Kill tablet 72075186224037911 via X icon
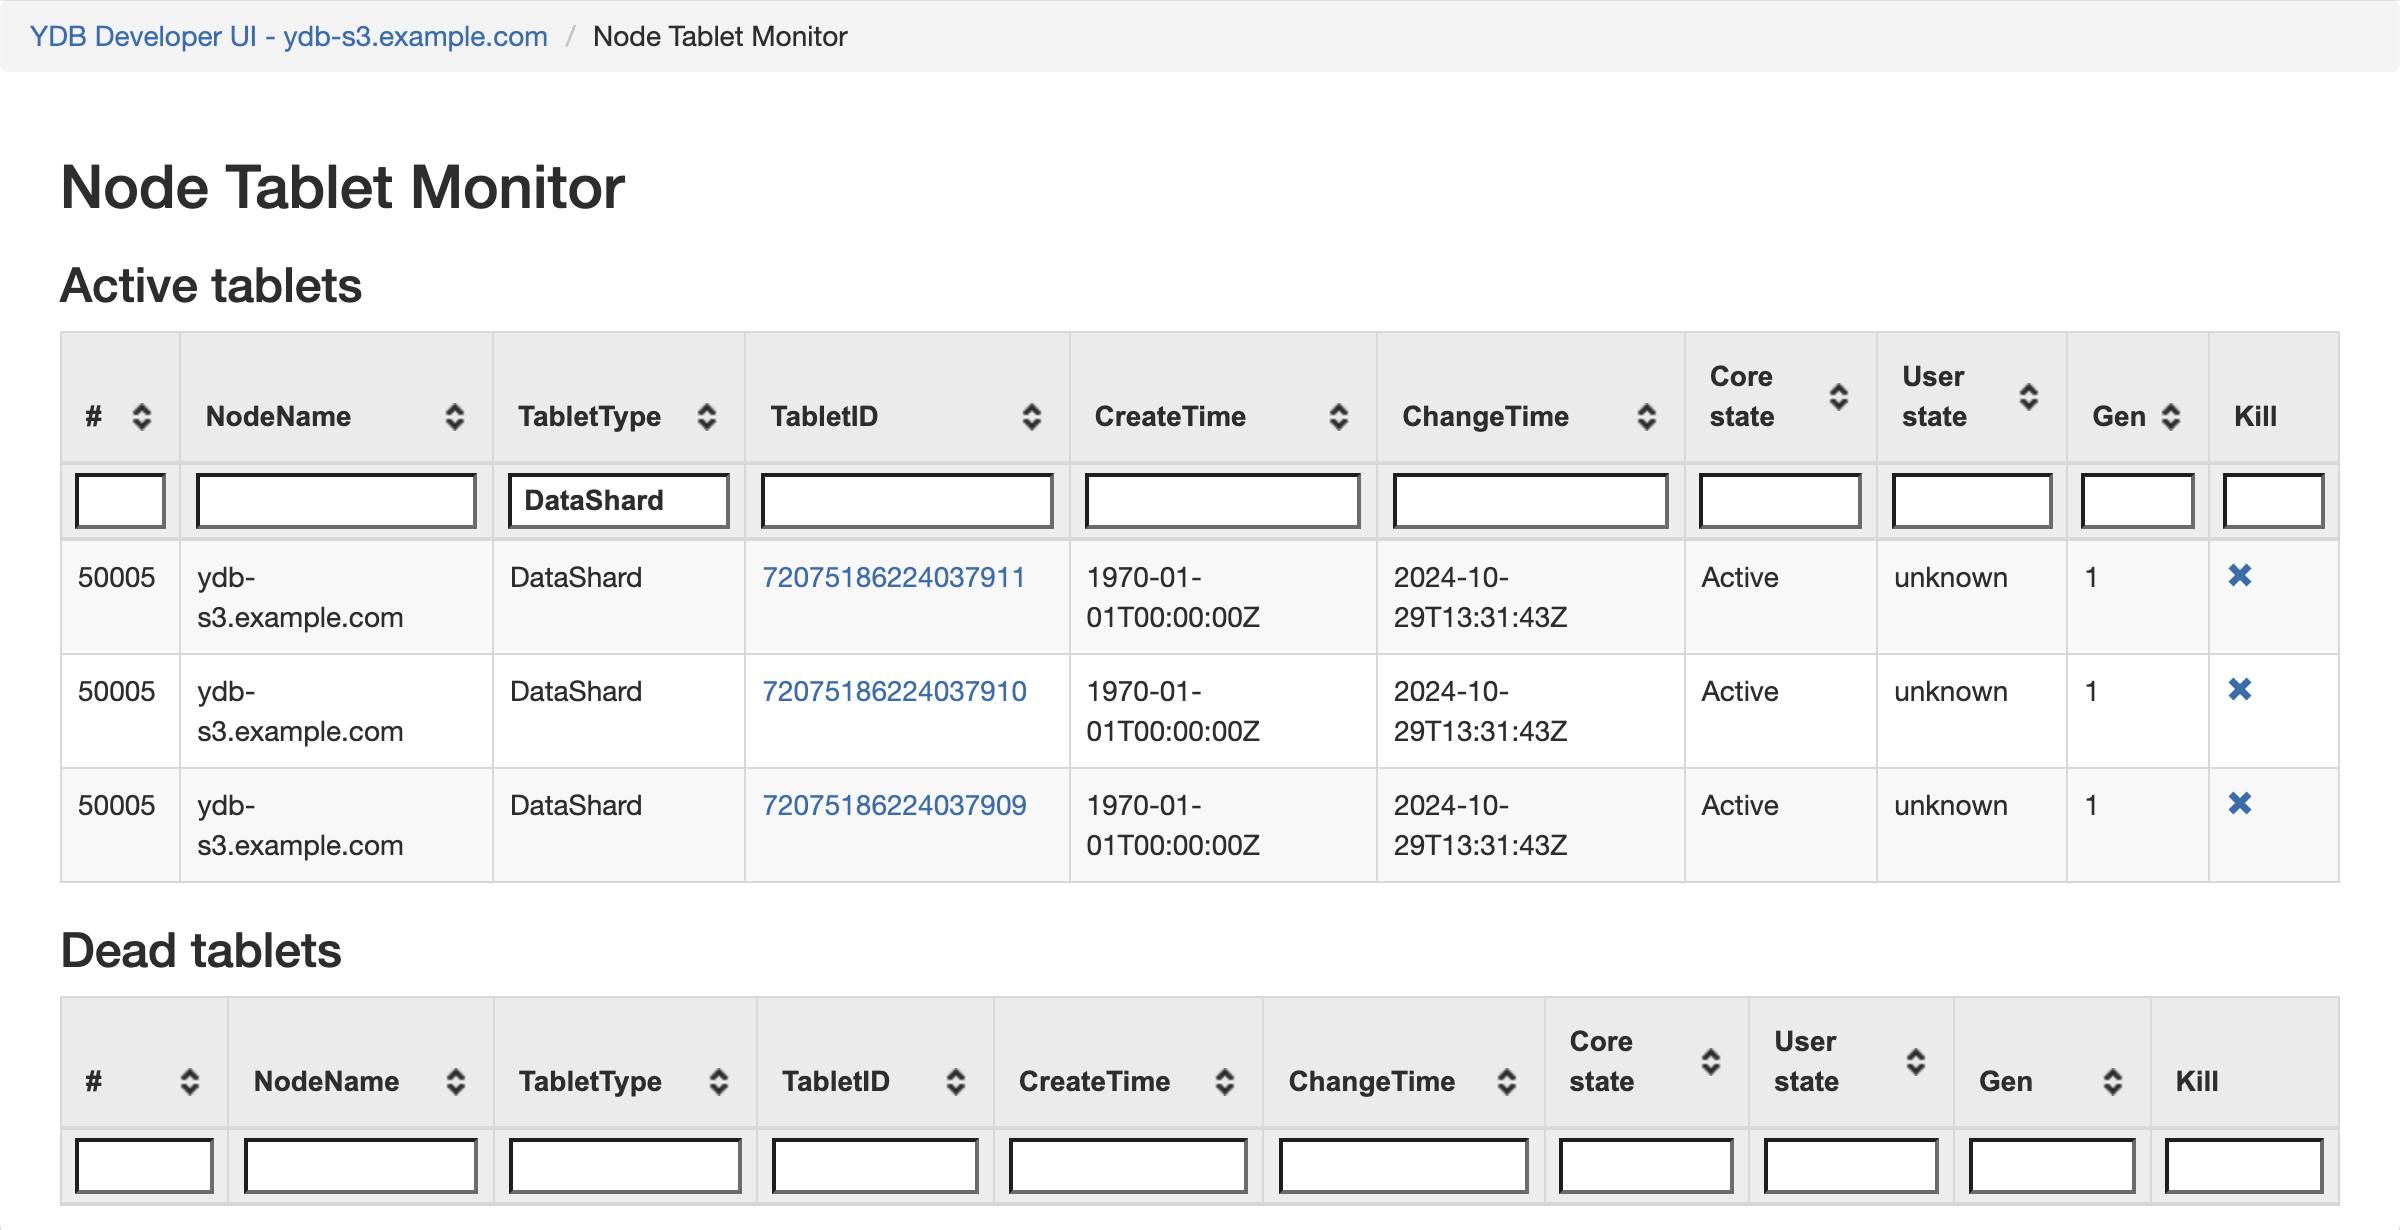The height and width of the screenshot is (1230, 2400). point(2239,575)
